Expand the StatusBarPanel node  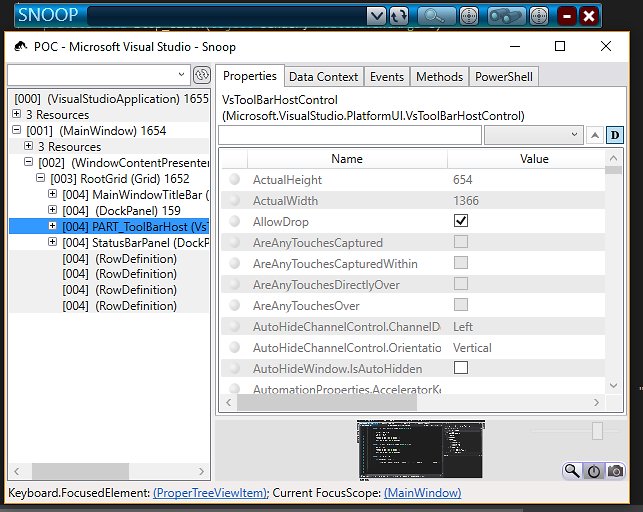point(52,241)
